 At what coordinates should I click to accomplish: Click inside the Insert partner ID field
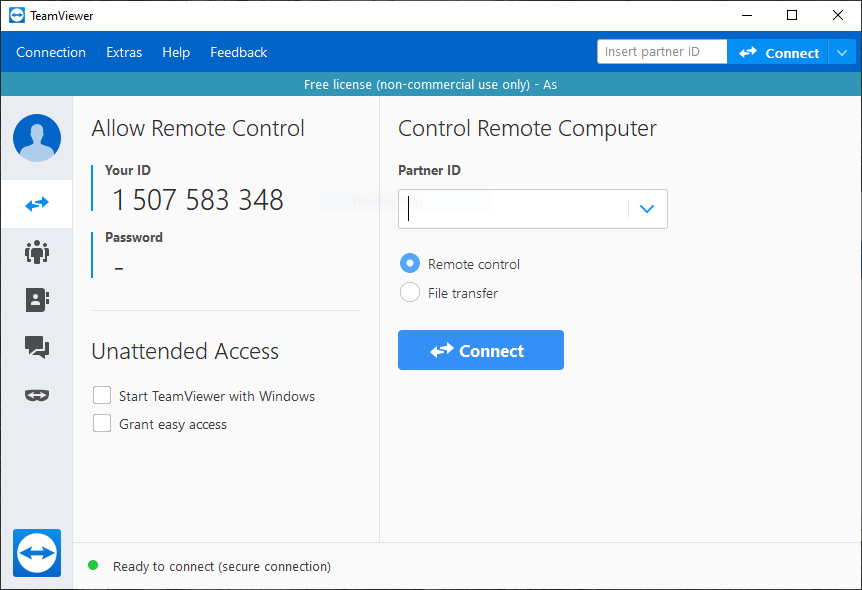pyautogui.click(x=661, y=51)
